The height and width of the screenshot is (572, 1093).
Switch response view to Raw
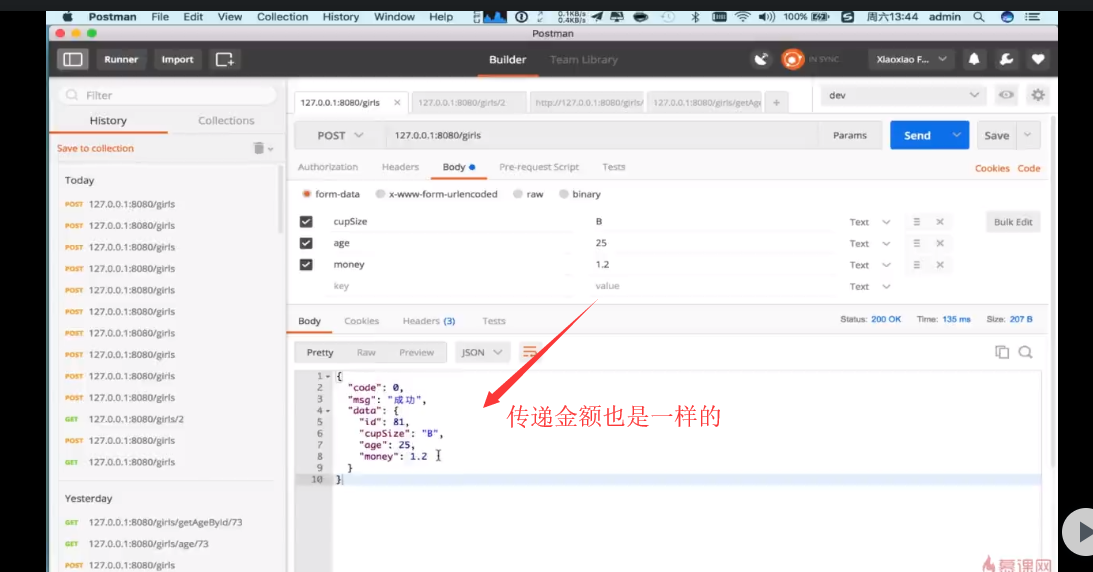click(x=366, y=352)
